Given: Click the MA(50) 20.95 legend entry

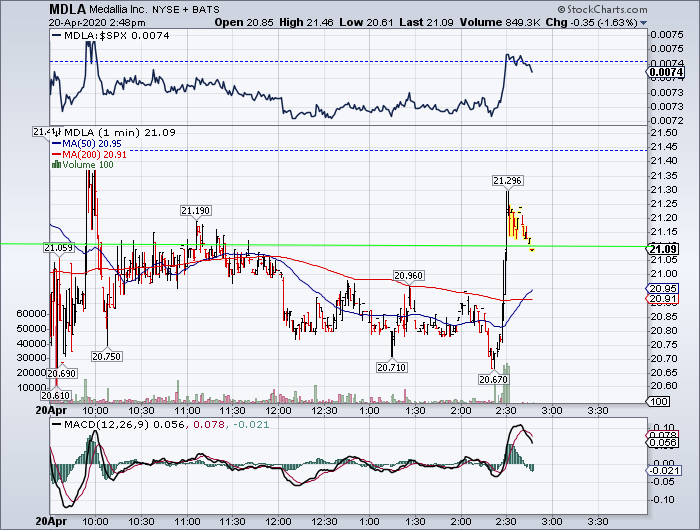Looking at the screenshot, I should point(87,144).
